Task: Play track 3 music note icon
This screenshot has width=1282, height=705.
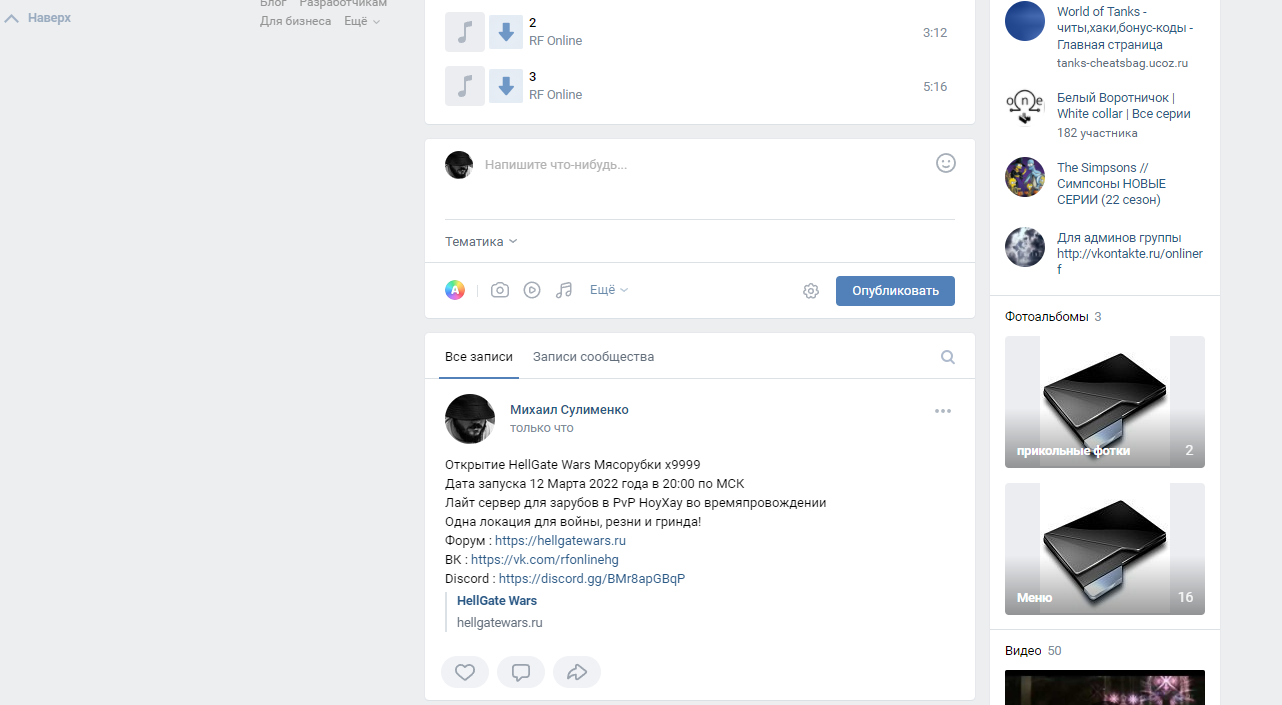Action: point(464,86)
